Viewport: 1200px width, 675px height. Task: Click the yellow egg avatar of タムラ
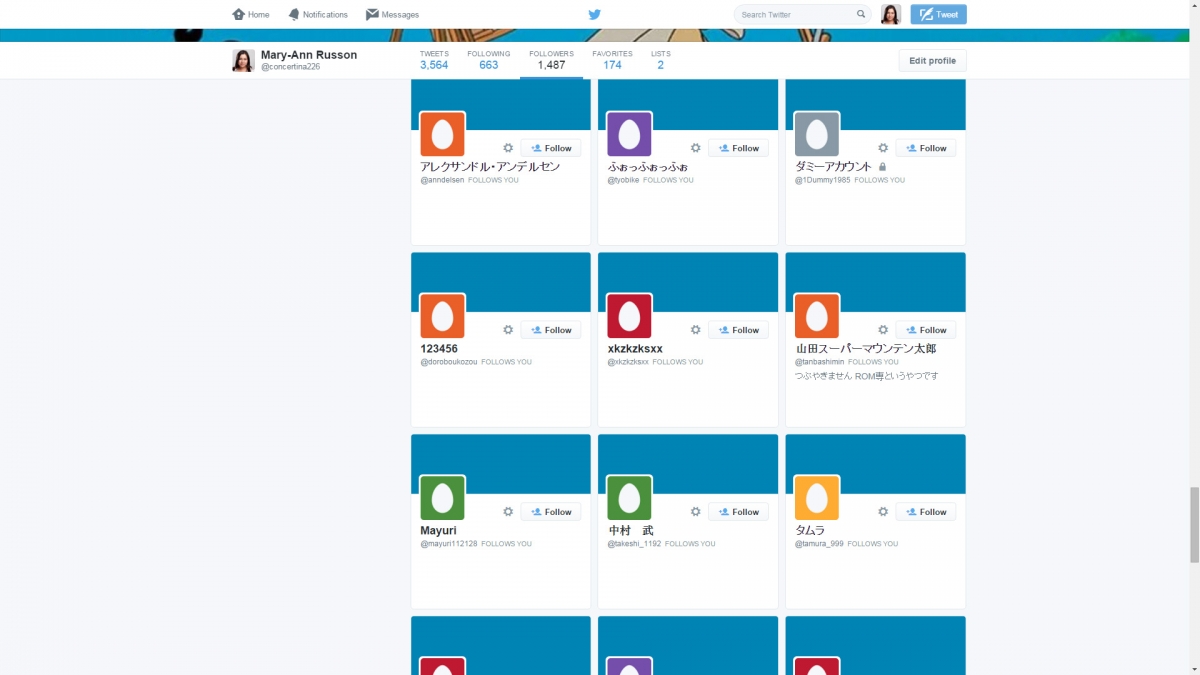[x=817, y=498]
